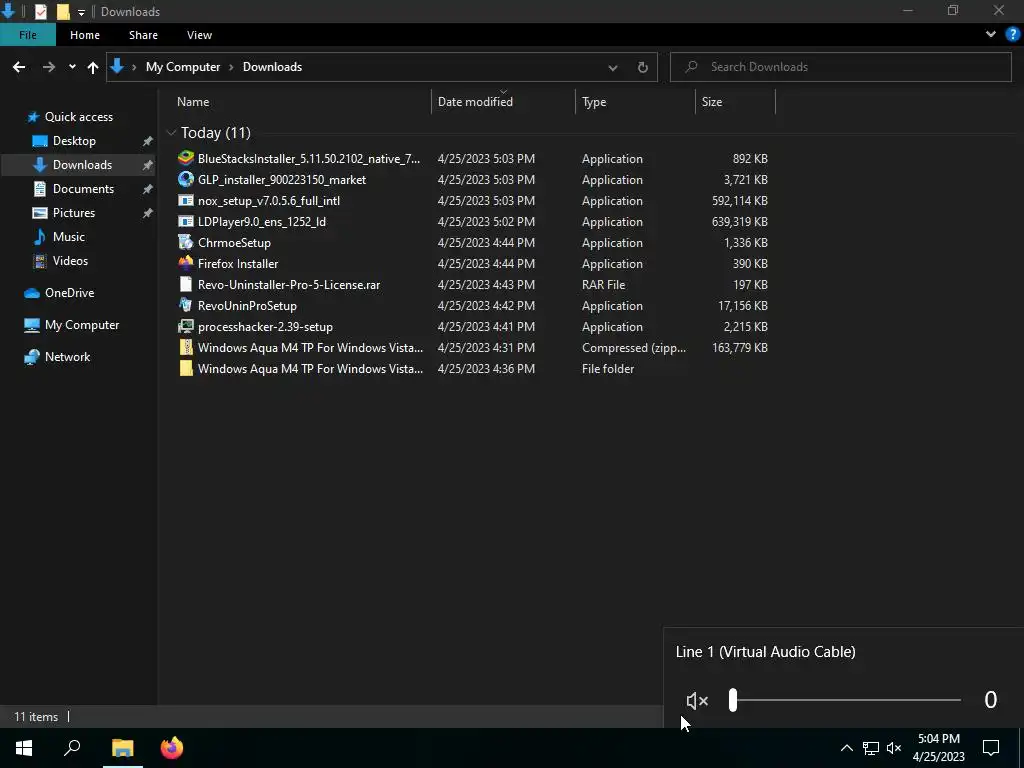This screenshot has height=768, width=1024.
Task: Go forward with the Forward arrow
Action: click(x=48, y=67)
